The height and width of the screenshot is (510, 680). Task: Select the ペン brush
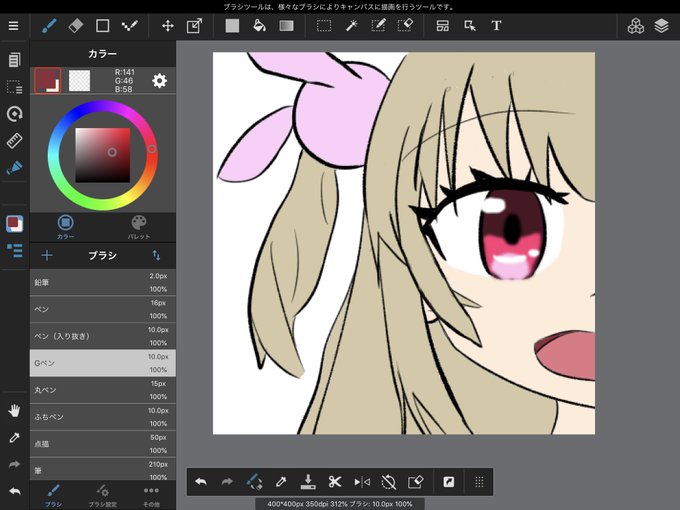click(103, 309)
